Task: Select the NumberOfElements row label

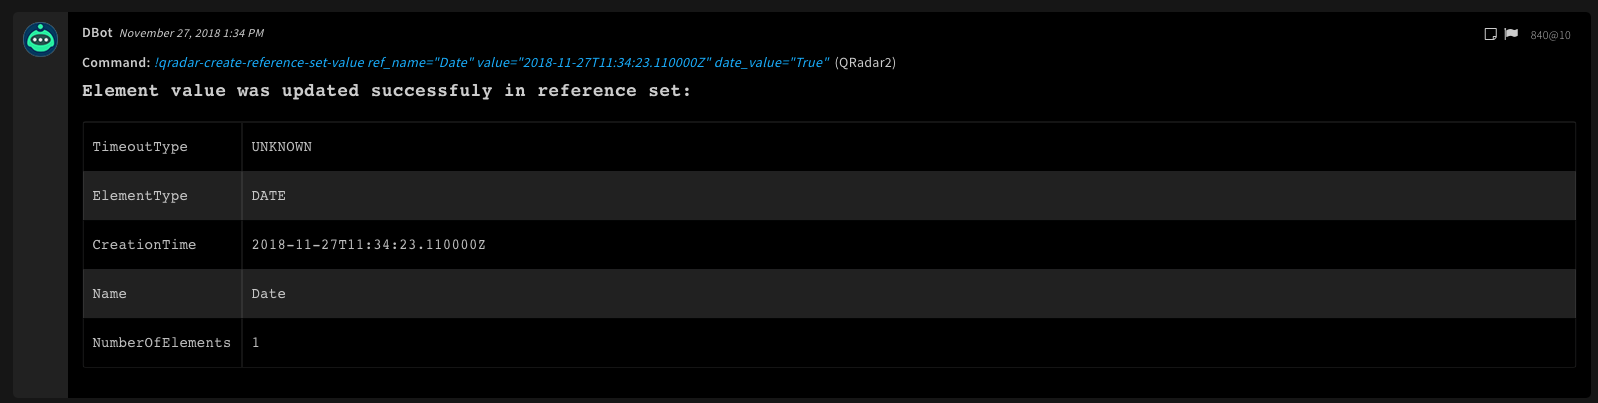Action: pyautogui.click(x=161, y=343)
